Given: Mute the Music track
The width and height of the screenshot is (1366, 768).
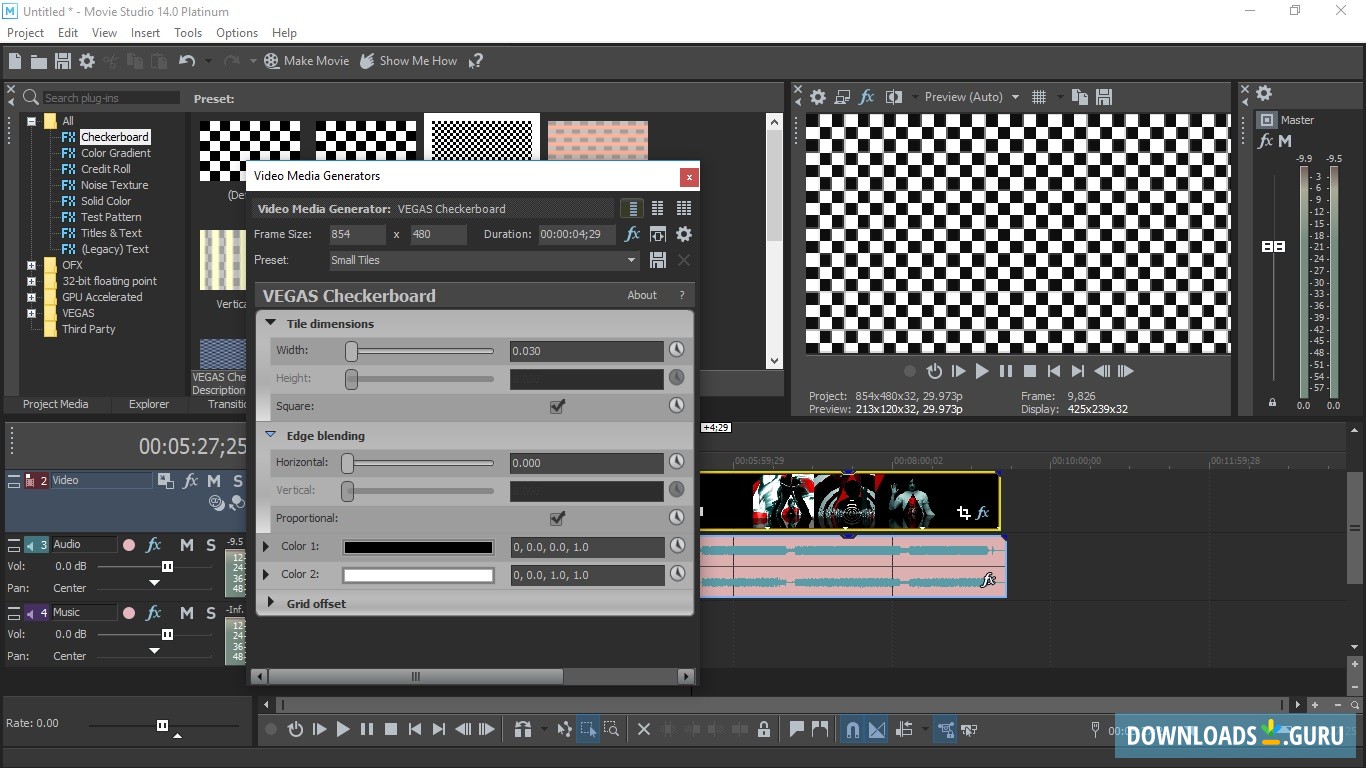Looking at the screenshot, I should [187, 613].
